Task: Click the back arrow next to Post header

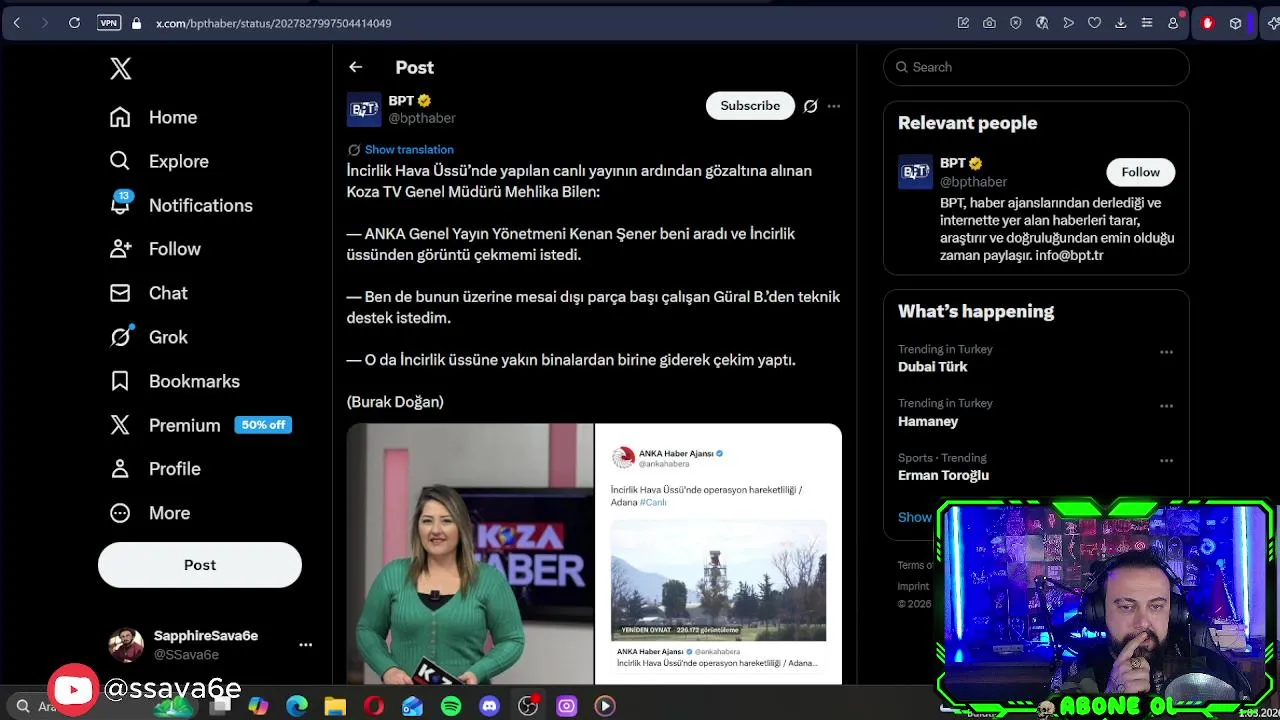Action: coord(356,67)
